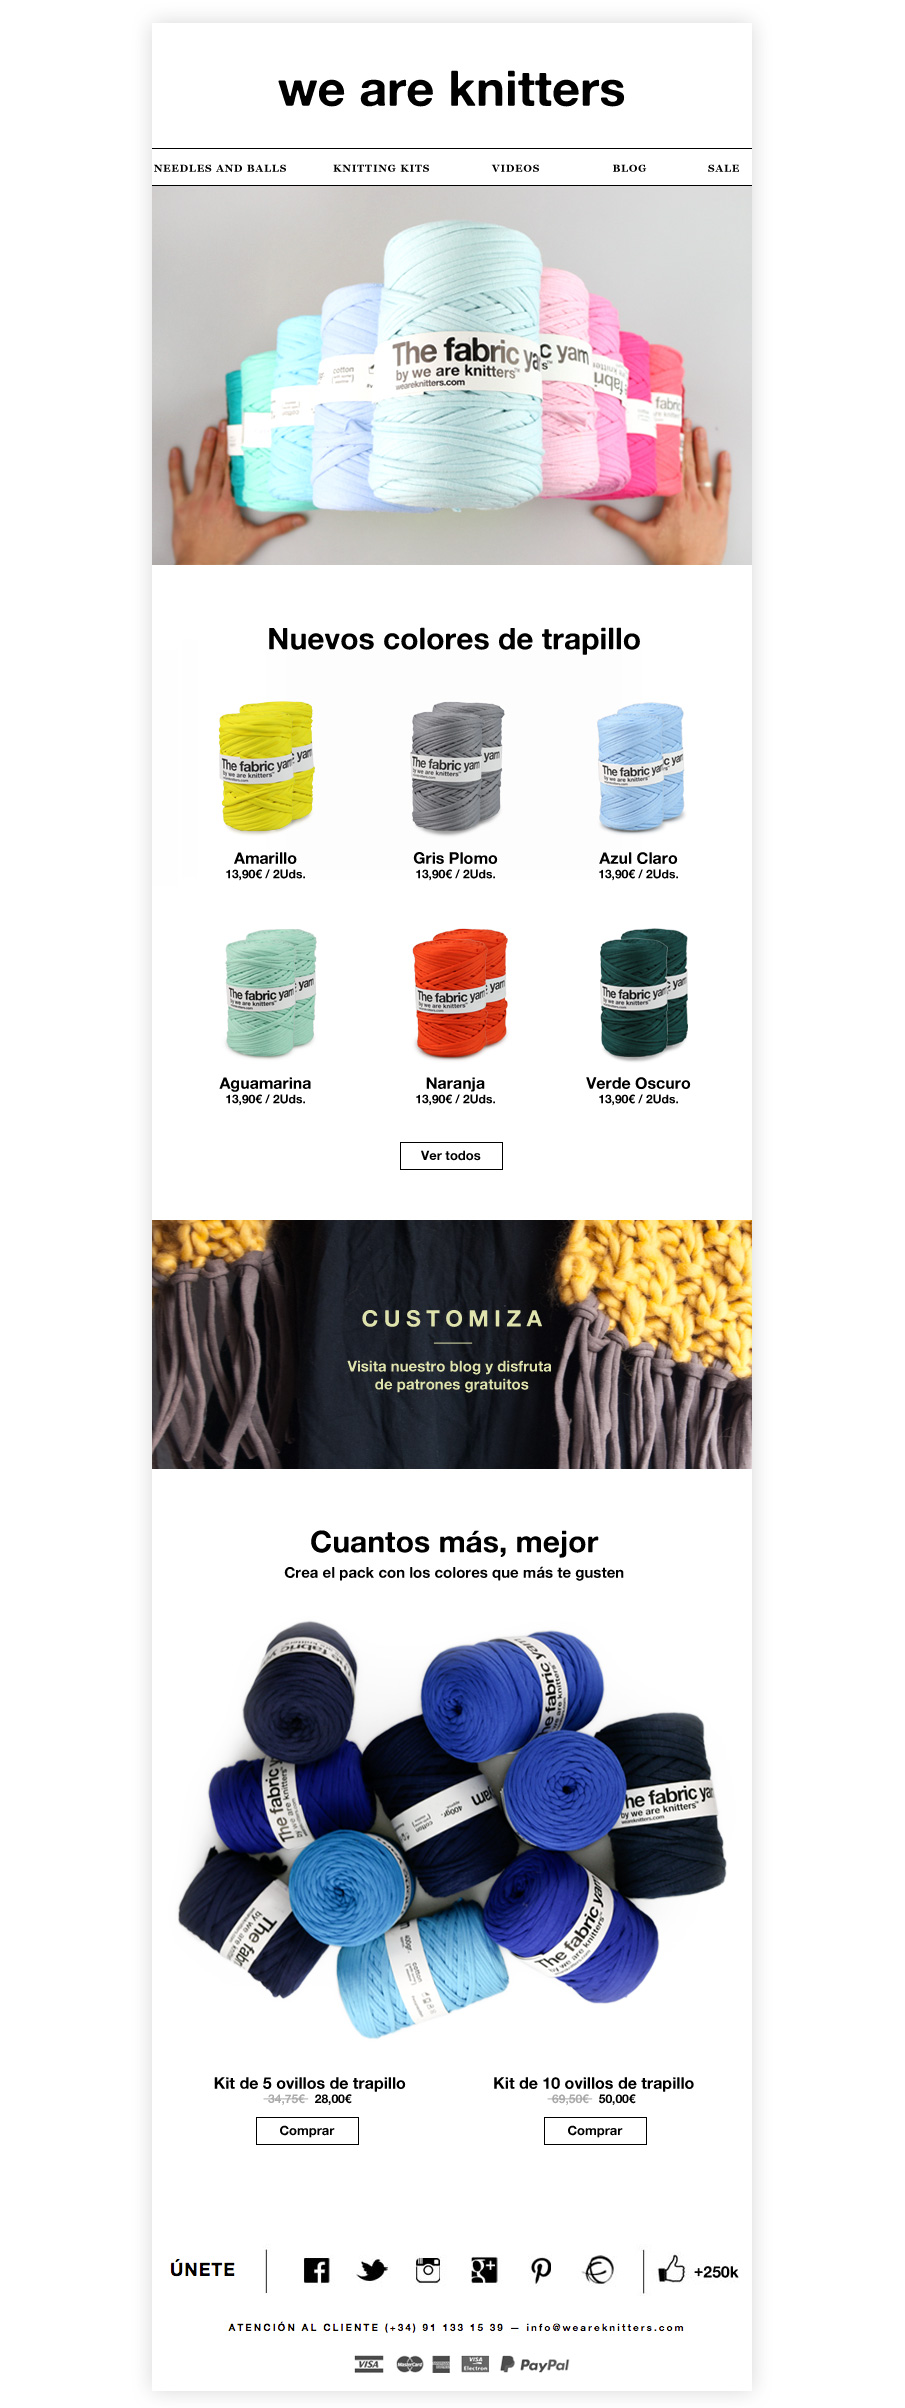Click Comprar under Kit de 10 ovillos
Viewport: 905px width, 2408px height.
pos(595,2130)
